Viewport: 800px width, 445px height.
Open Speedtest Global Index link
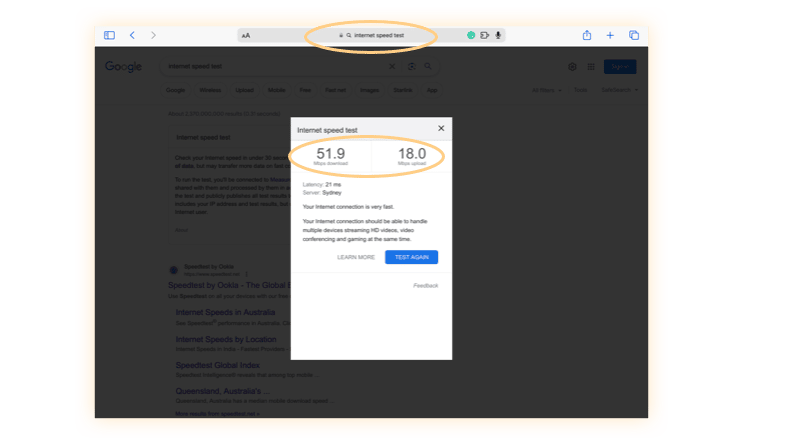tap(217, 365)
